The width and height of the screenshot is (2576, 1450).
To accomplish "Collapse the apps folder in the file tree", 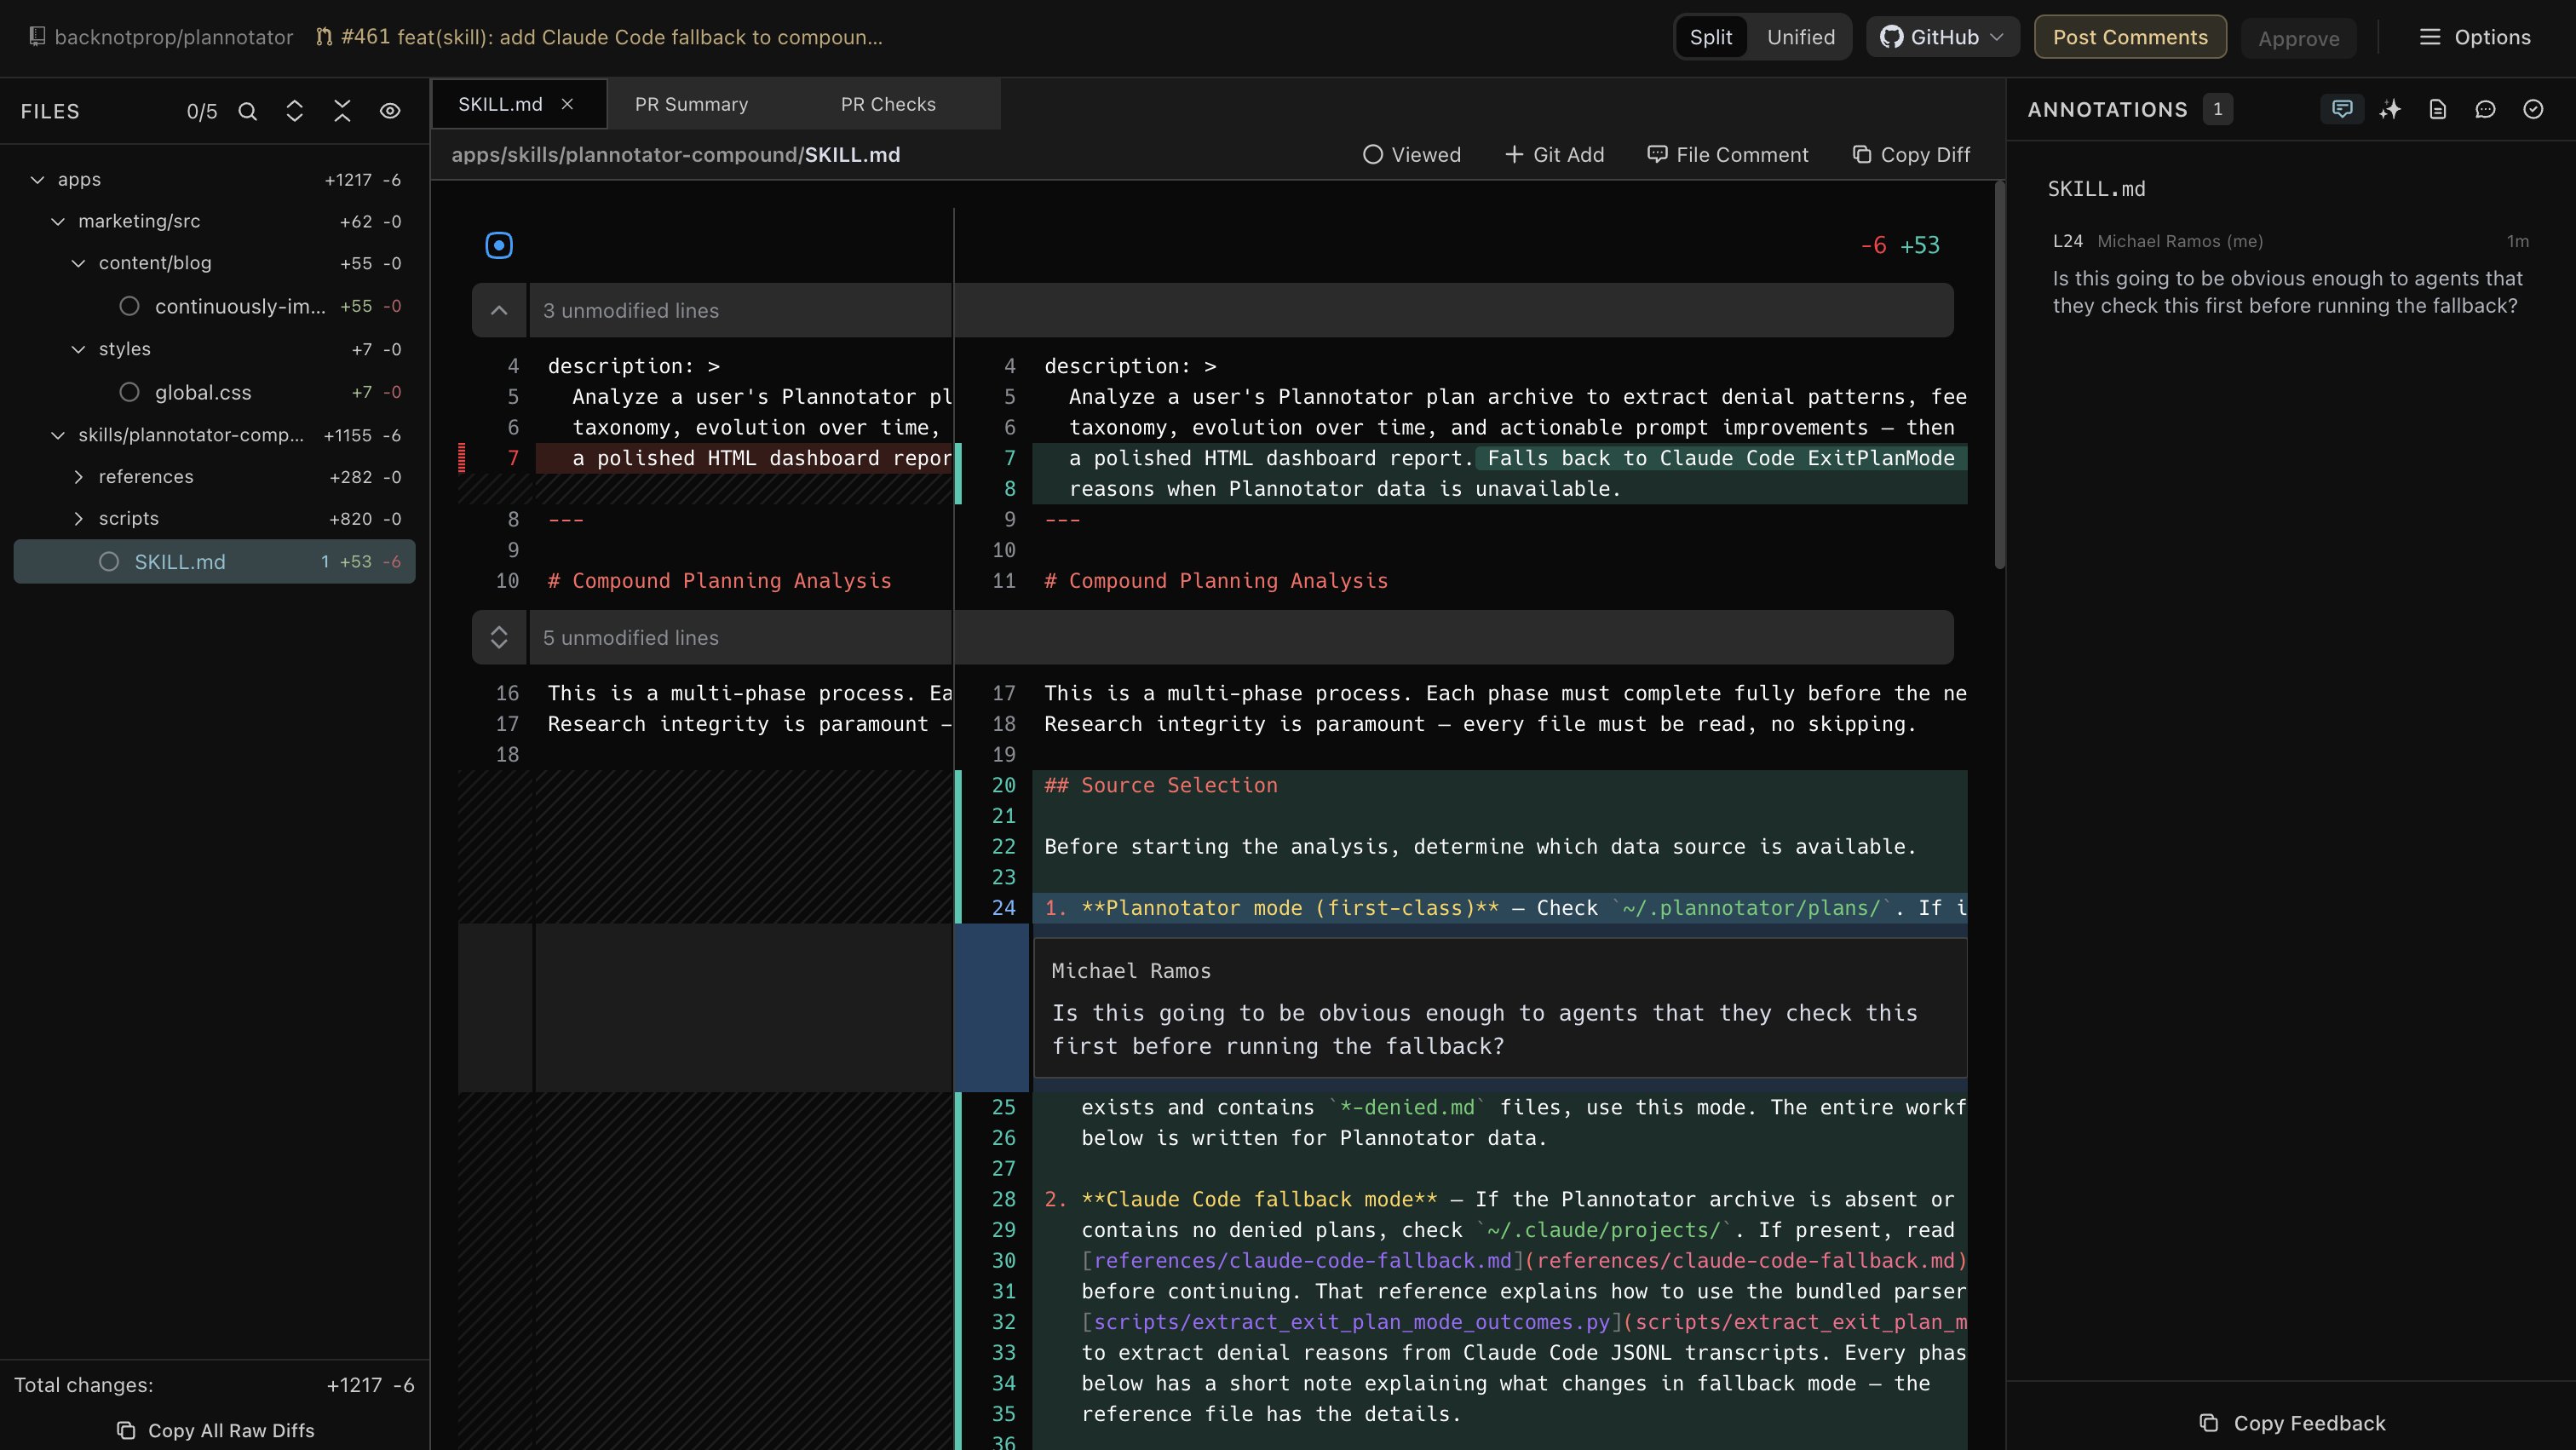I will (x=38, y=179).
